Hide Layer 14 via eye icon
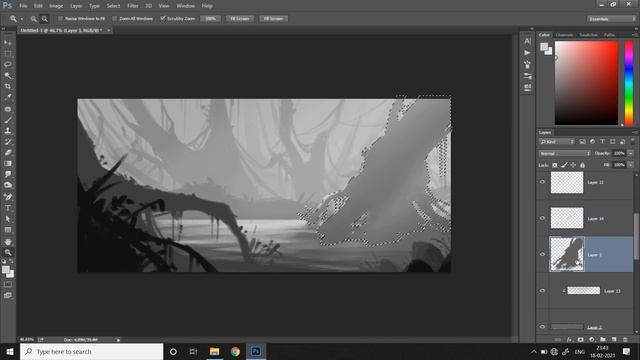The height and width of the screenshot is (360, 640). click(542, 218)
